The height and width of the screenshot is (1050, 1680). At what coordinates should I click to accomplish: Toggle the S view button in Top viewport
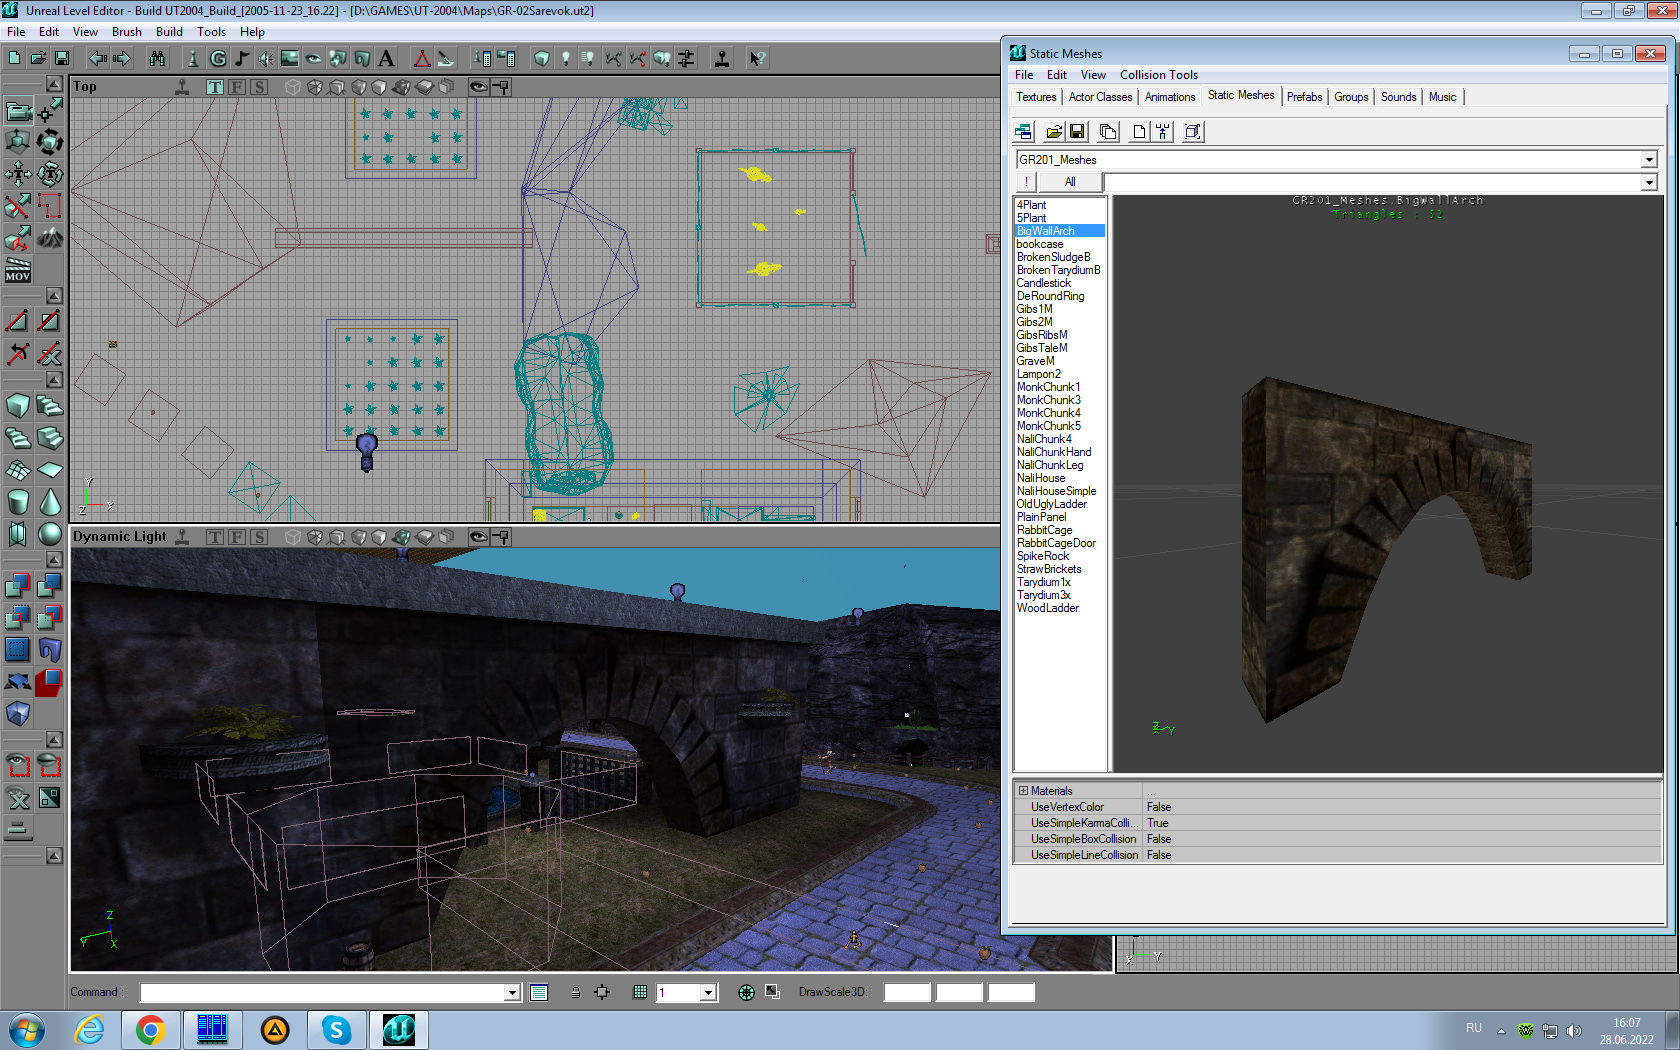click(x=259, y=87)
